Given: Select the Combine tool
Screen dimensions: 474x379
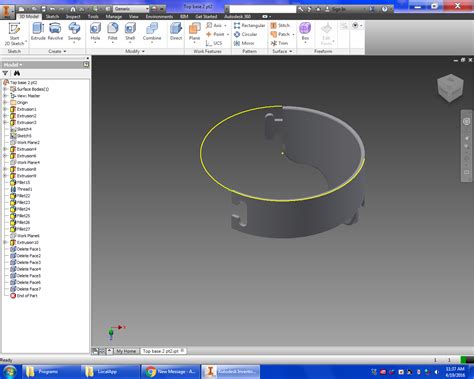Looking at the screenshot, I should (x=152, y=32).
